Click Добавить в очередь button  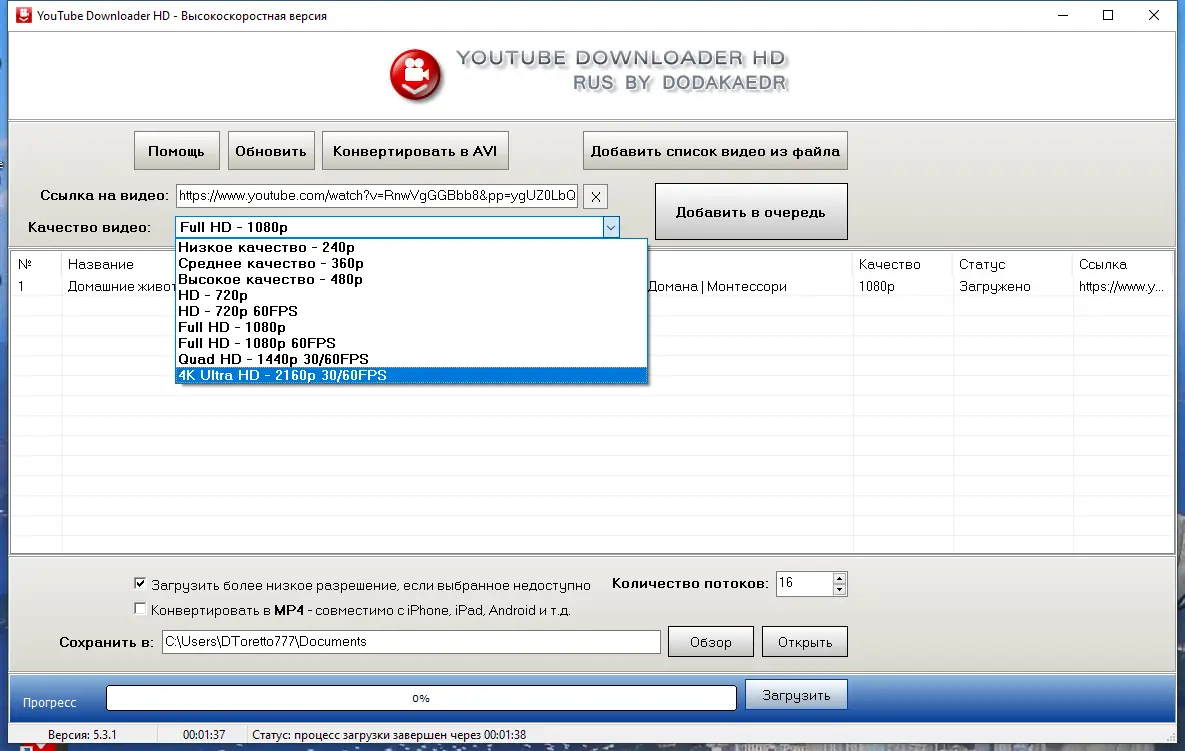coord(750,212)
